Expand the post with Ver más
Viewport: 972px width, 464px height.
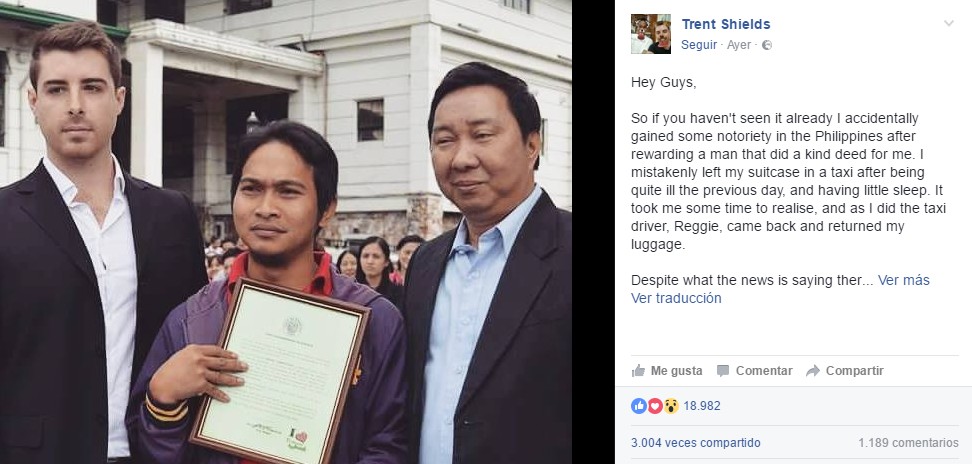coord(904,280)
